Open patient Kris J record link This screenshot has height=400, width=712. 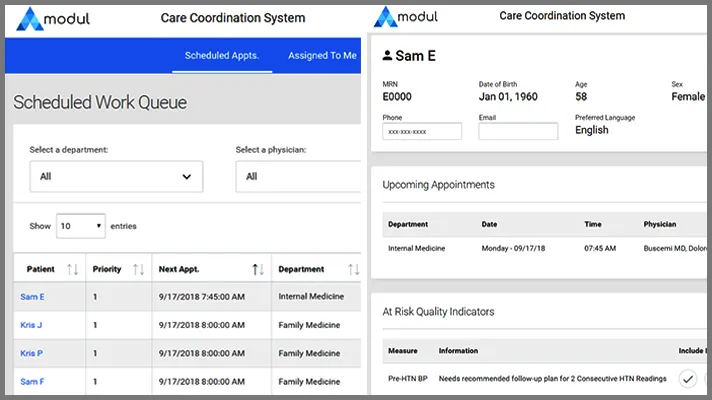point(31,325)
